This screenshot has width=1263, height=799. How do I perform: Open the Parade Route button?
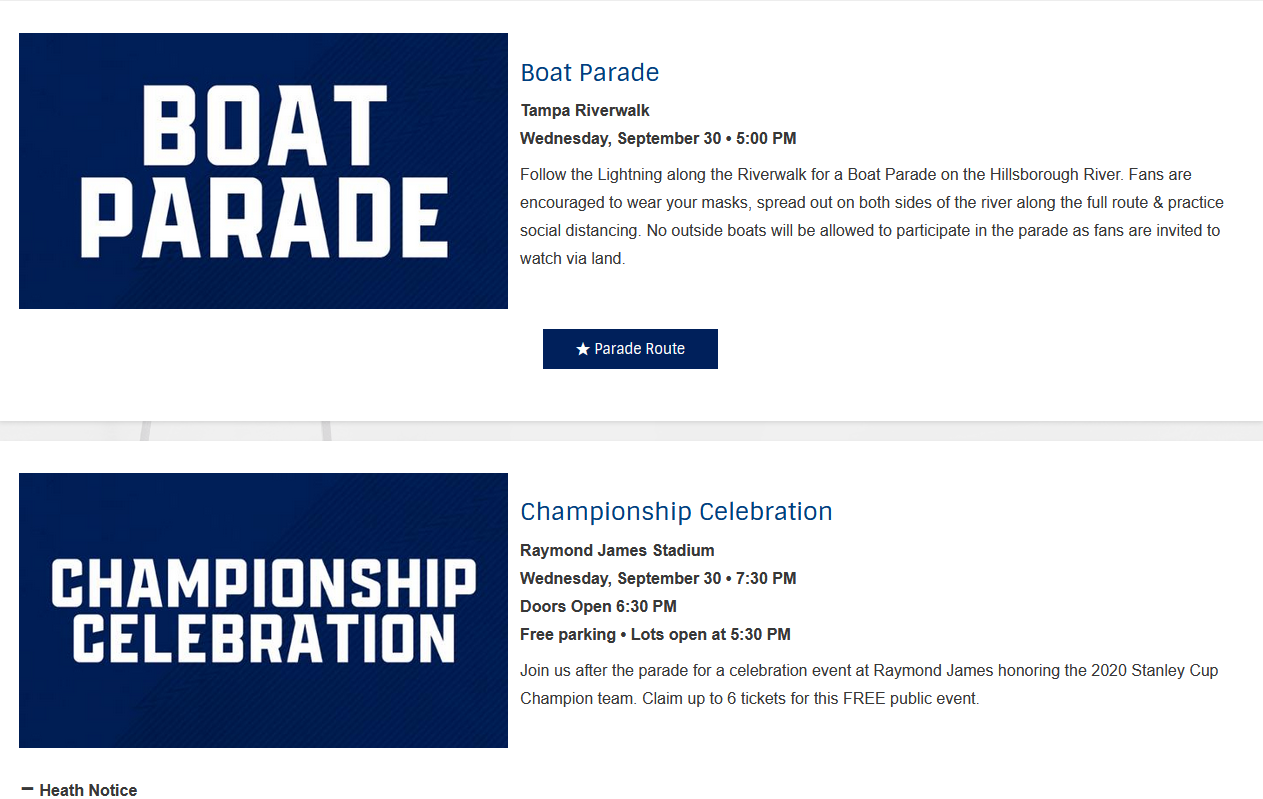[x=630, y=349]
